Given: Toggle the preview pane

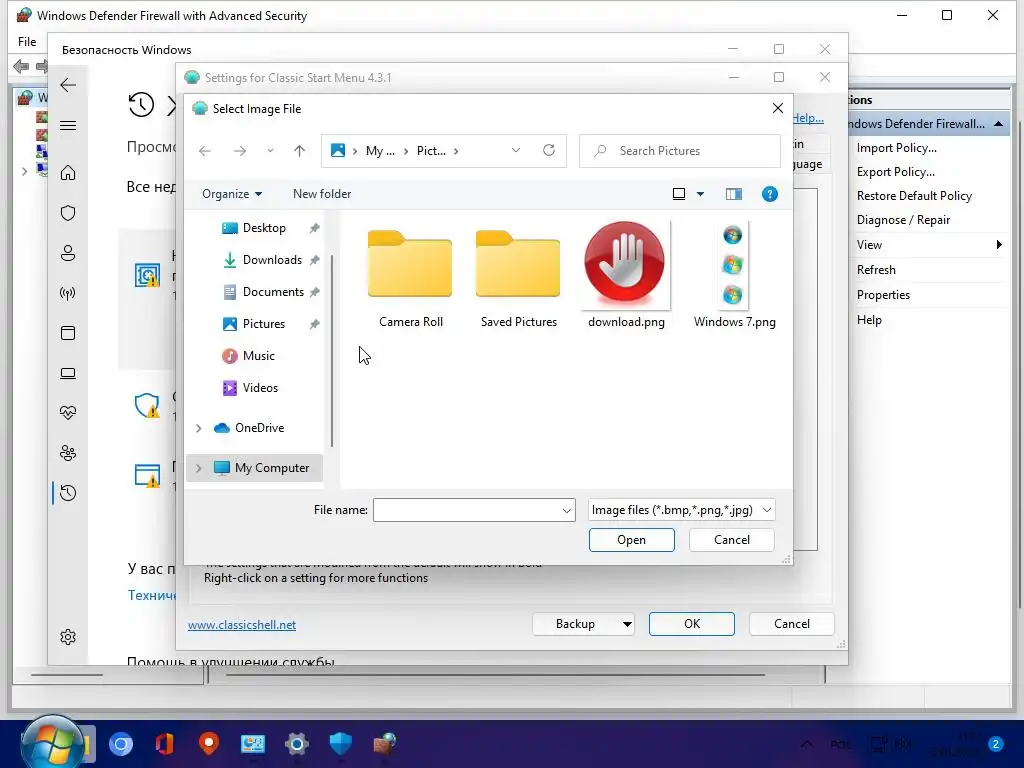Looking at the screenshot, I should [733, 194].
